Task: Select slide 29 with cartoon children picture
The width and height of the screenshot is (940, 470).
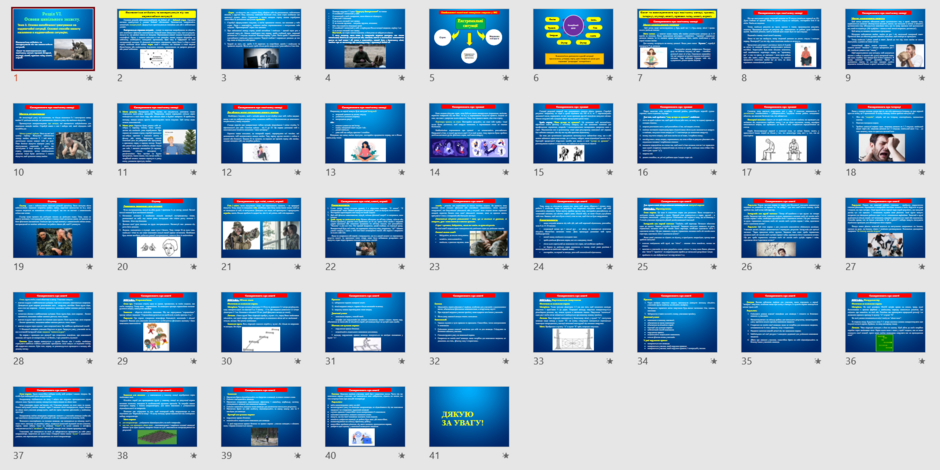Action: coord(157,323)
